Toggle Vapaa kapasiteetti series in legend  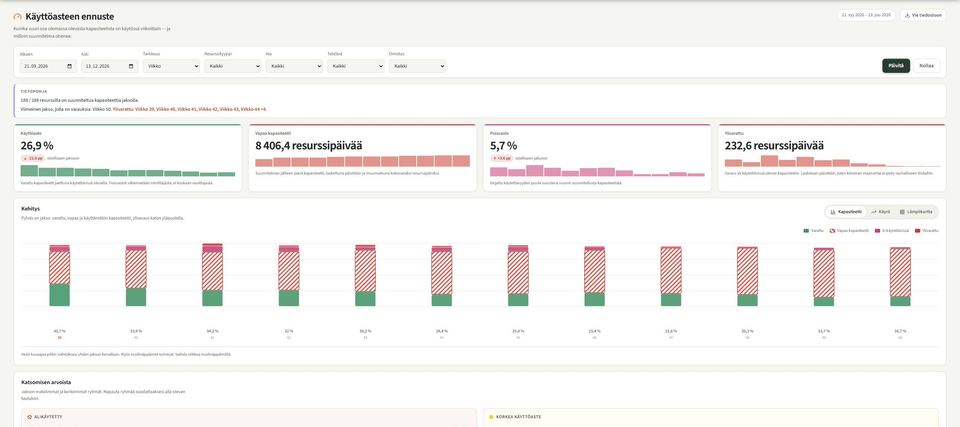(849, 230)
